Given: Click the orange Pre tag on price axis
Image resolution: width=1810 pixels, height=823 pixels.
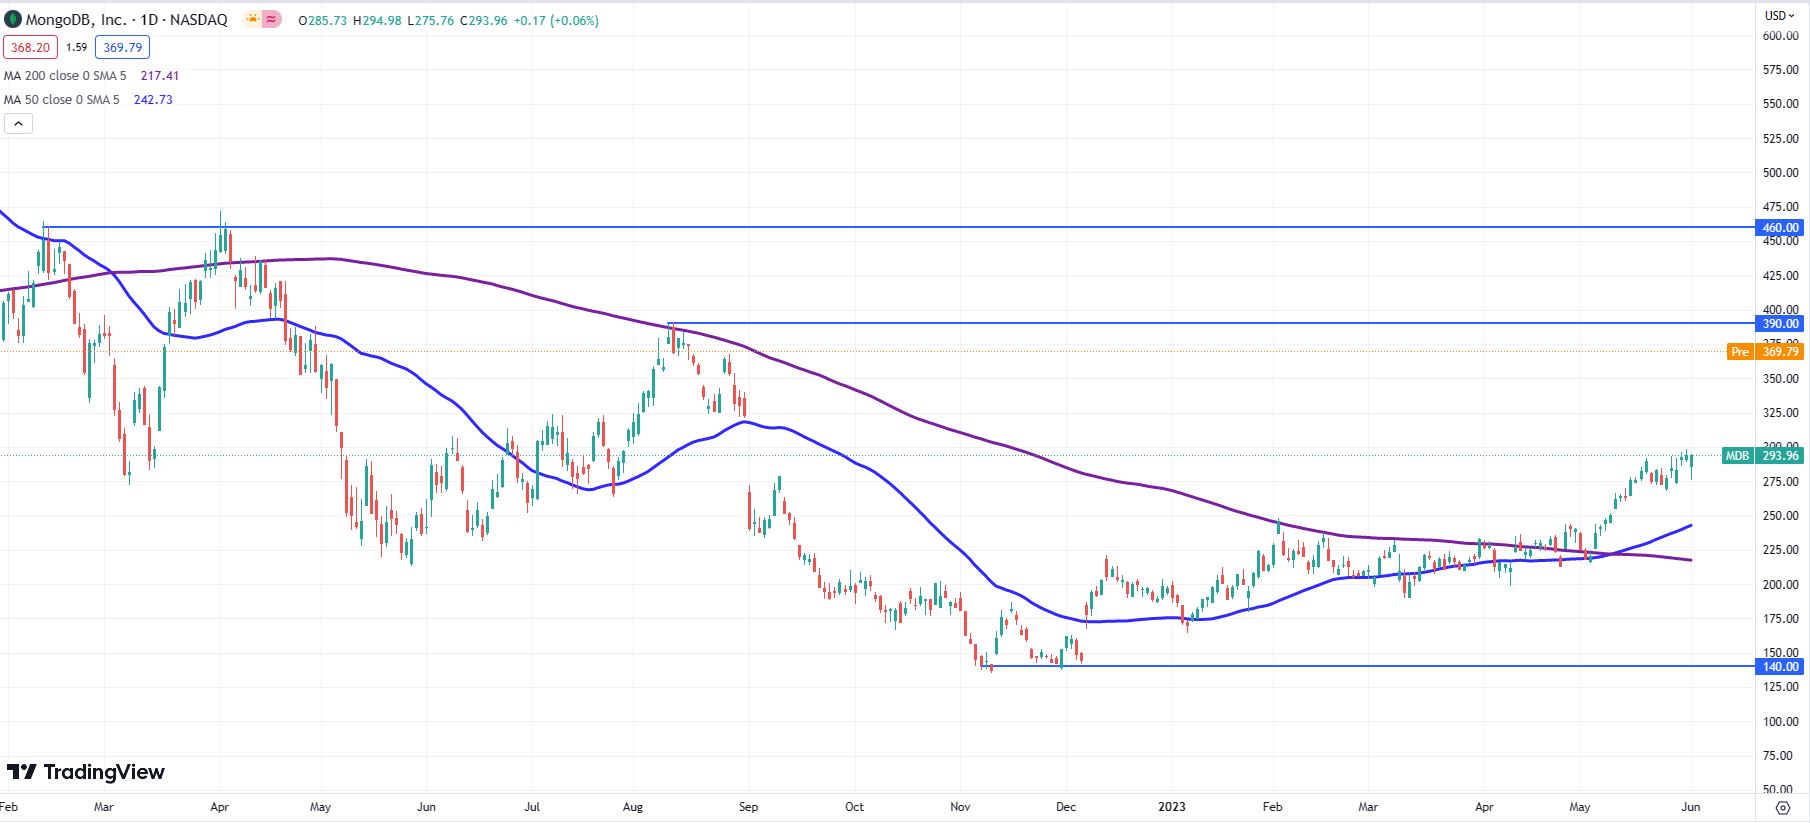Looking at the screenshot, I should tap(1741, 352).
